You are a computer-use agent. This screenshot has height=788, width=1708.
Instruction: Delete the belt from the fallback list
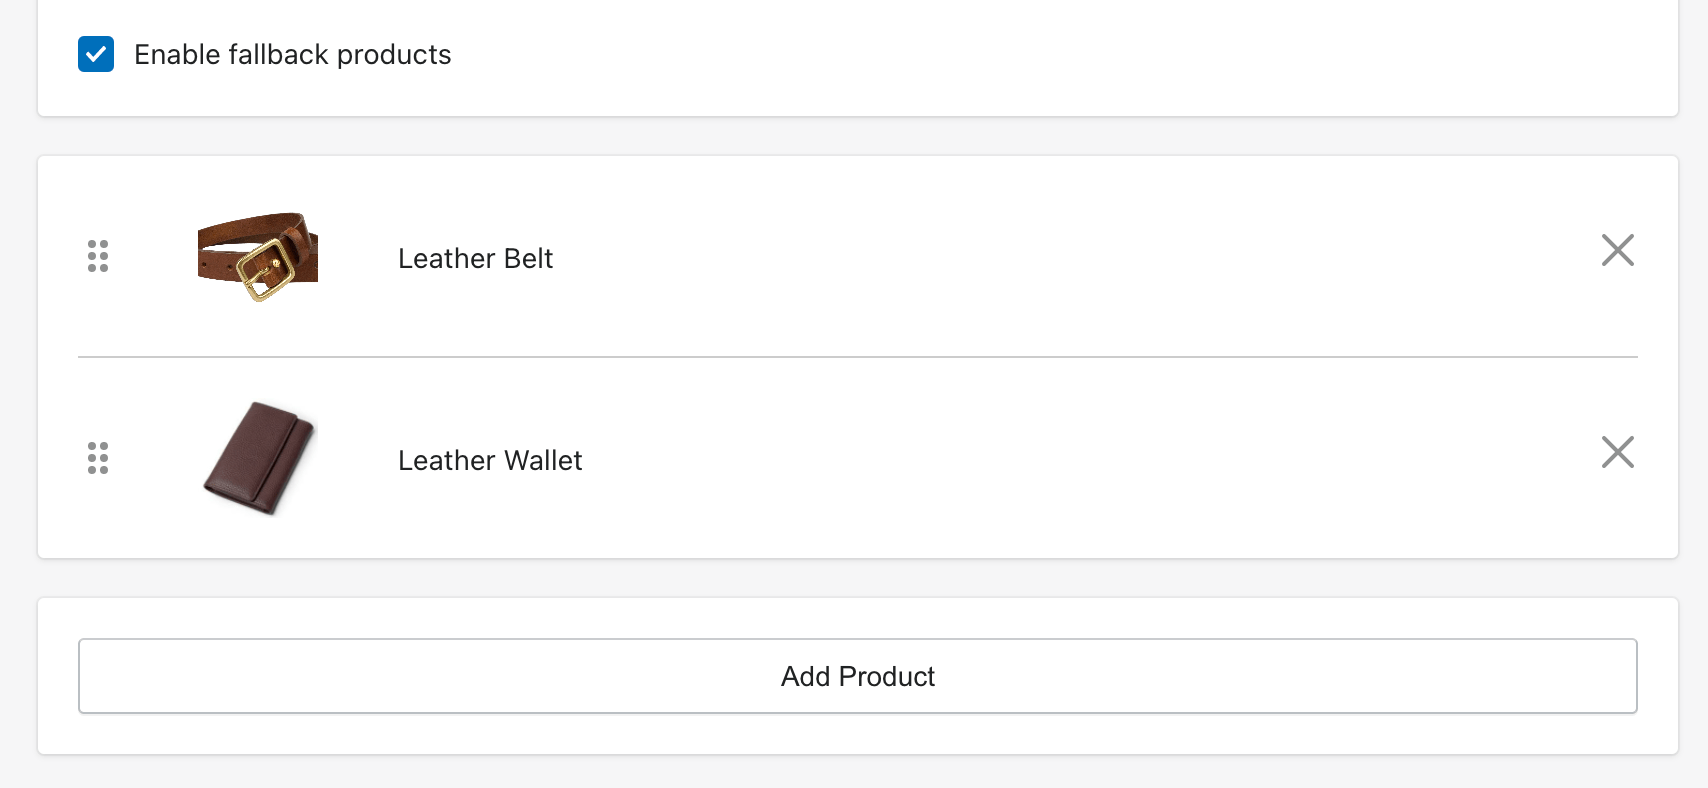coord(1617,250)
